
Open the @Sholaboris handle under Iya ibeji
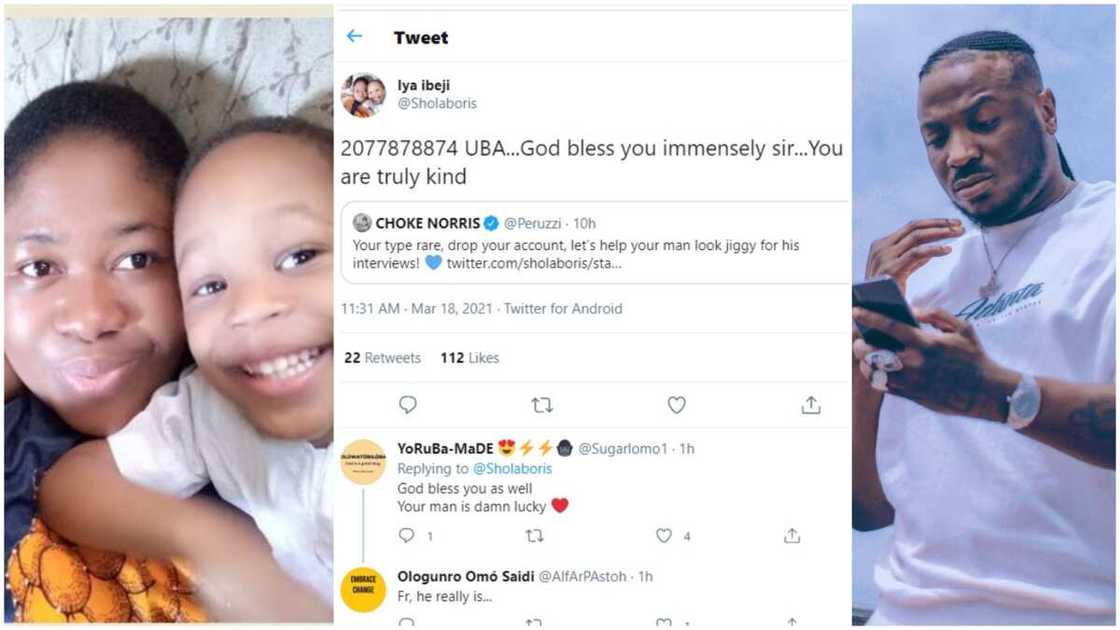click(x=437, y=103)
